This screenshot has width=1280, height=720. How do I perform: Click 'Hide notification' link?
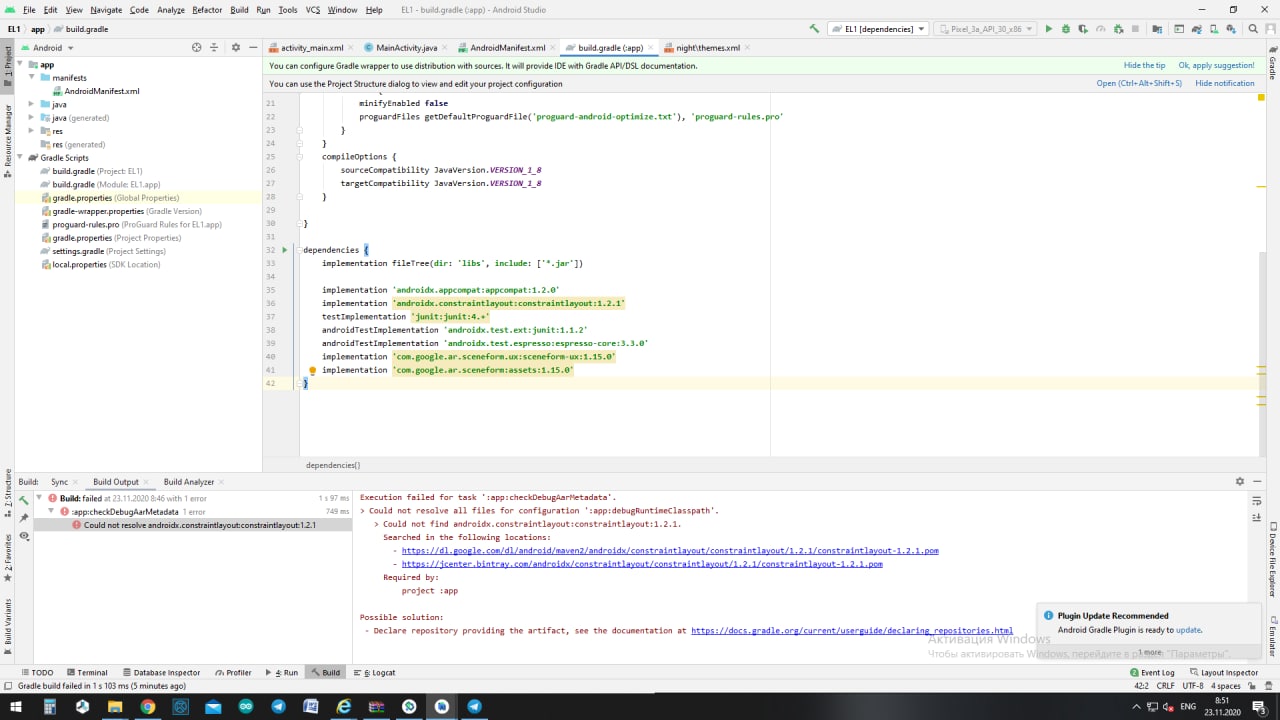pyautogui.click(x=1225, y=83)
